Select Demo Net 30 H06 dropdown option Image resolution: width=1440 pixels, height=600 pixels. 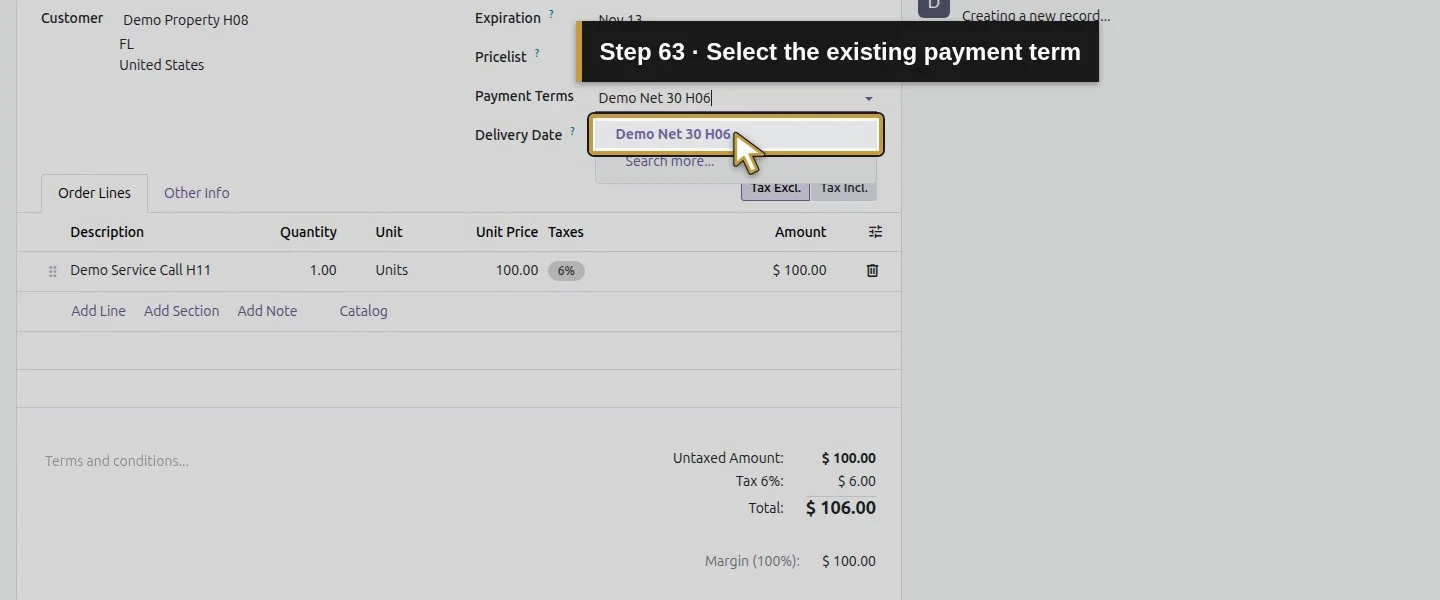pos(735,134)
